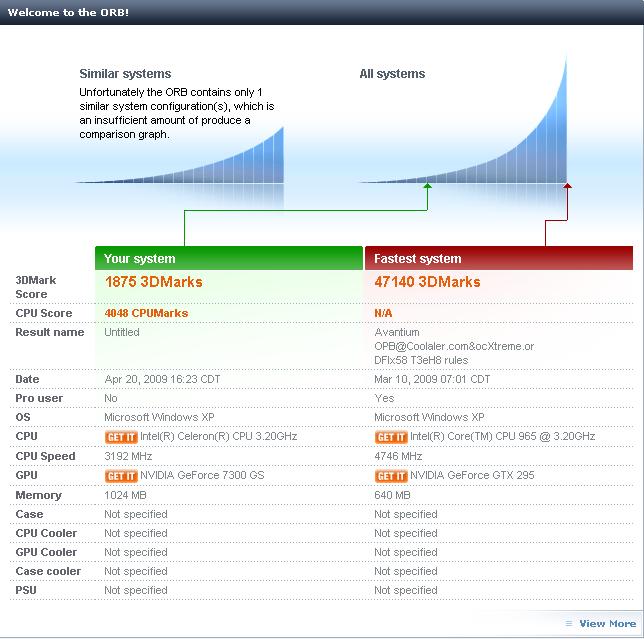Click the N/A CPU score value
This screenshot has width=644, height=639.
coord(383,313)
